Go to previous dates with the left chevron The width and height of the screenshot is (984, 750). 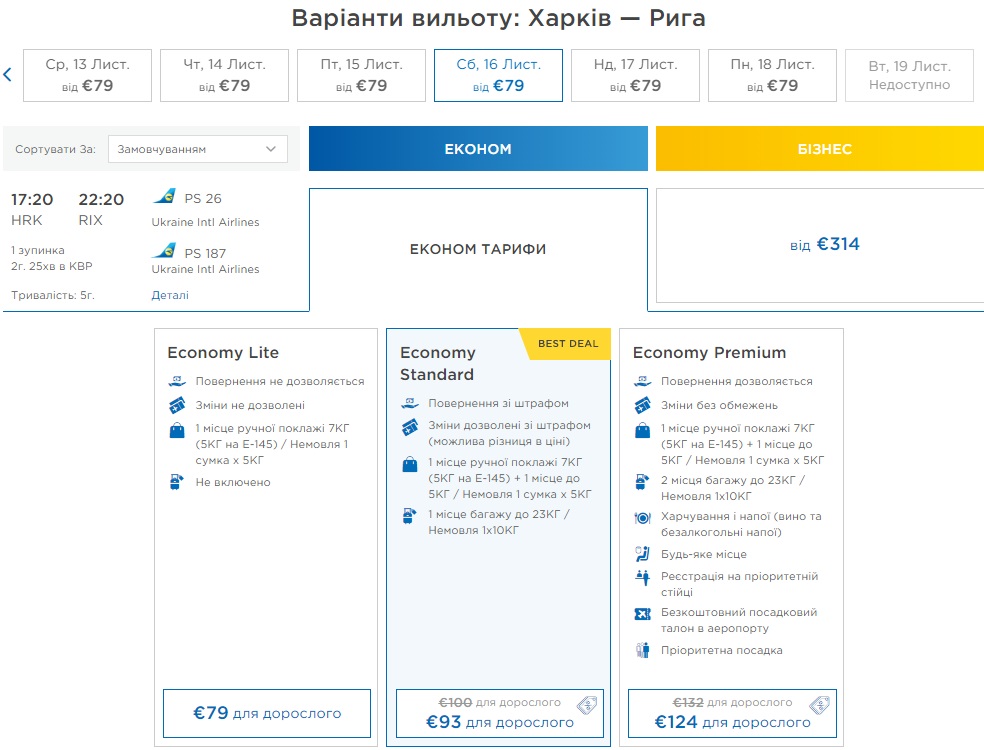(7, 75)
